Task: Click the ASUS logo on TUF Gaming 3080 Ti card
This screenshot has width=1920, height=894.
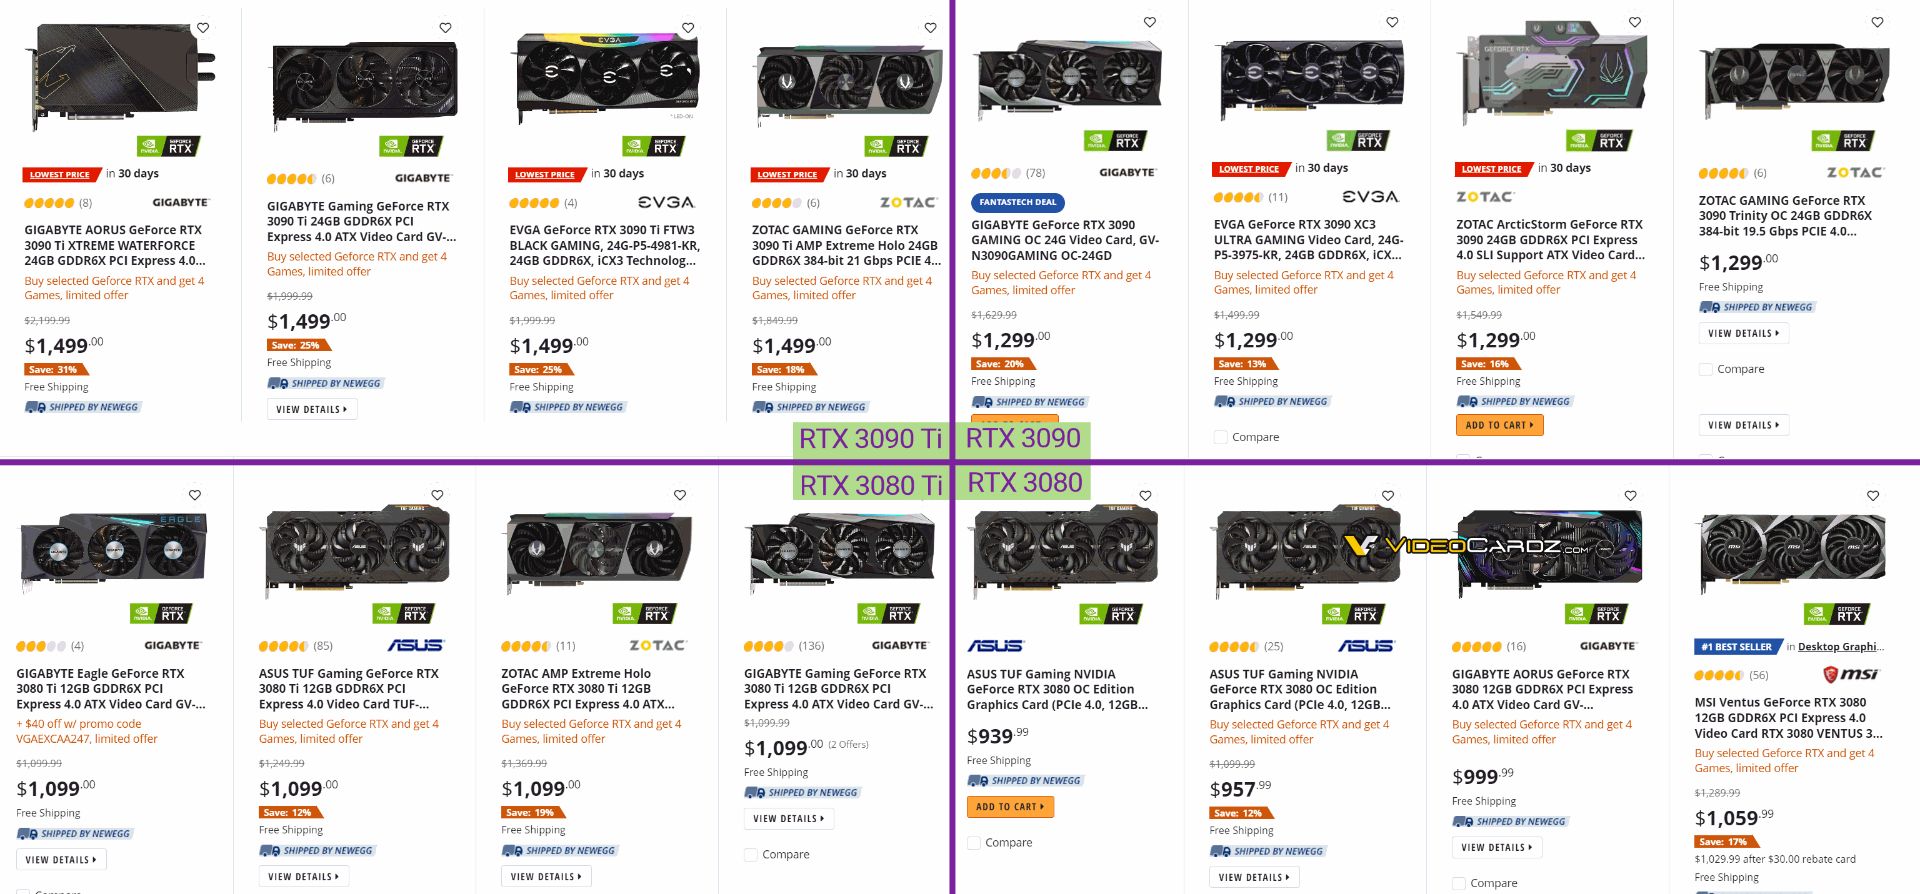Action: pos(418,646)
